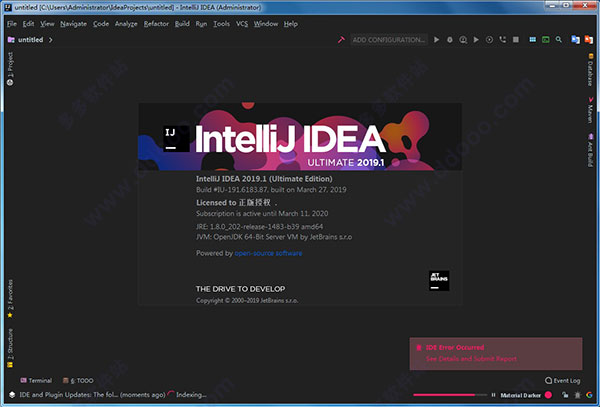Open the Database tool window tab
The height and width of the screenshot is (407, 600).
tap(590, 70)
